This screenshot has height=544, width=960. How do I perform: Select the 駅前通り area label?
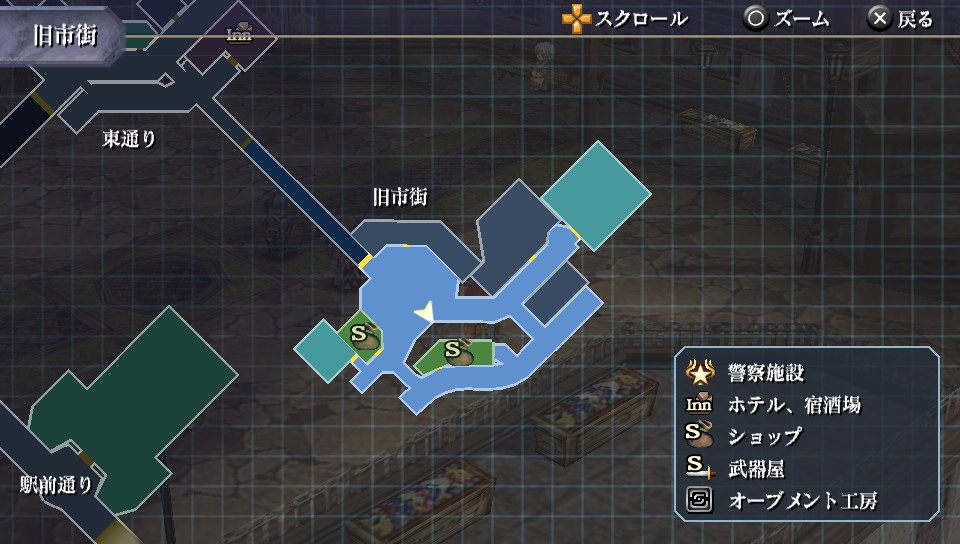pos(56,485)
